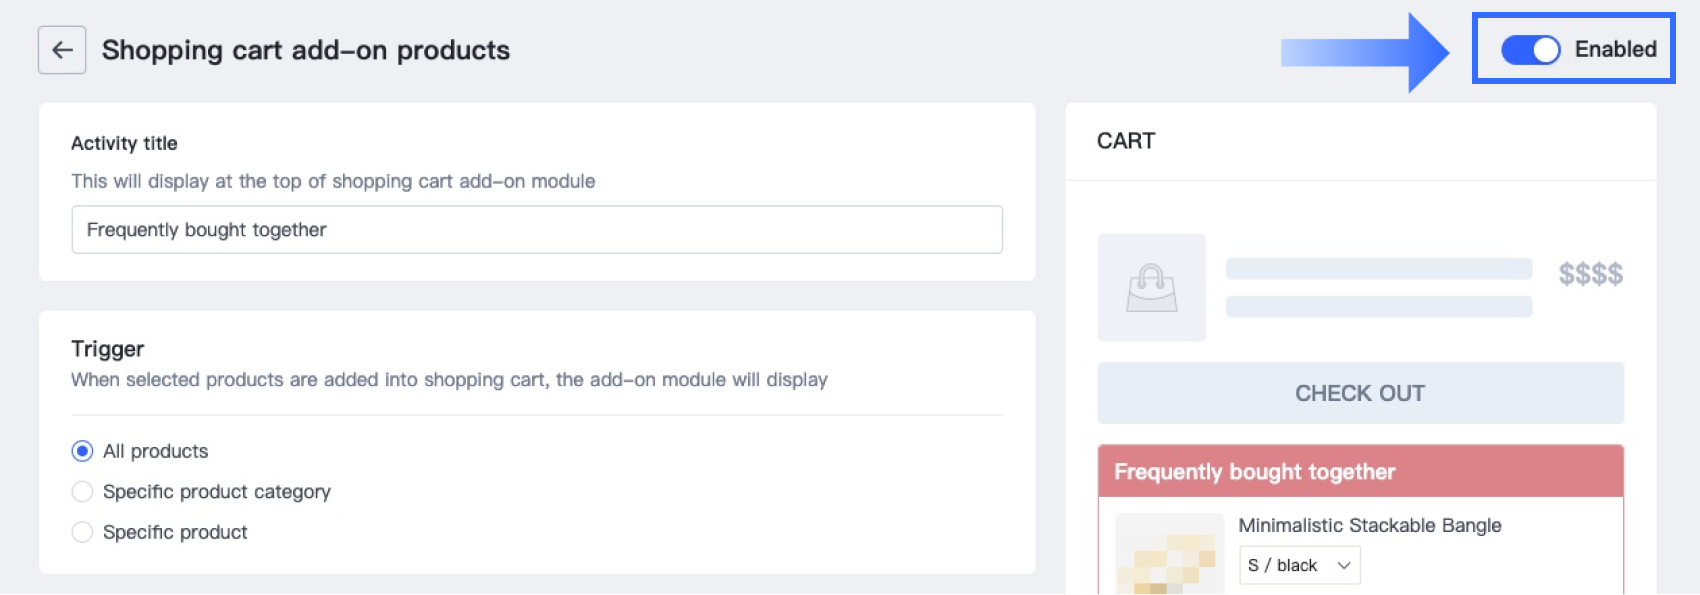Click the Frequently bought together red header

tap(1360, 472)
